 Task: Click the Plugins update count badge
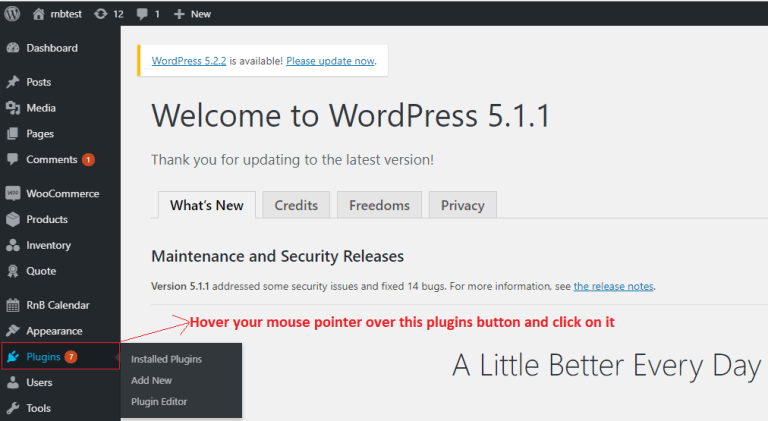(x=71, y=357)
